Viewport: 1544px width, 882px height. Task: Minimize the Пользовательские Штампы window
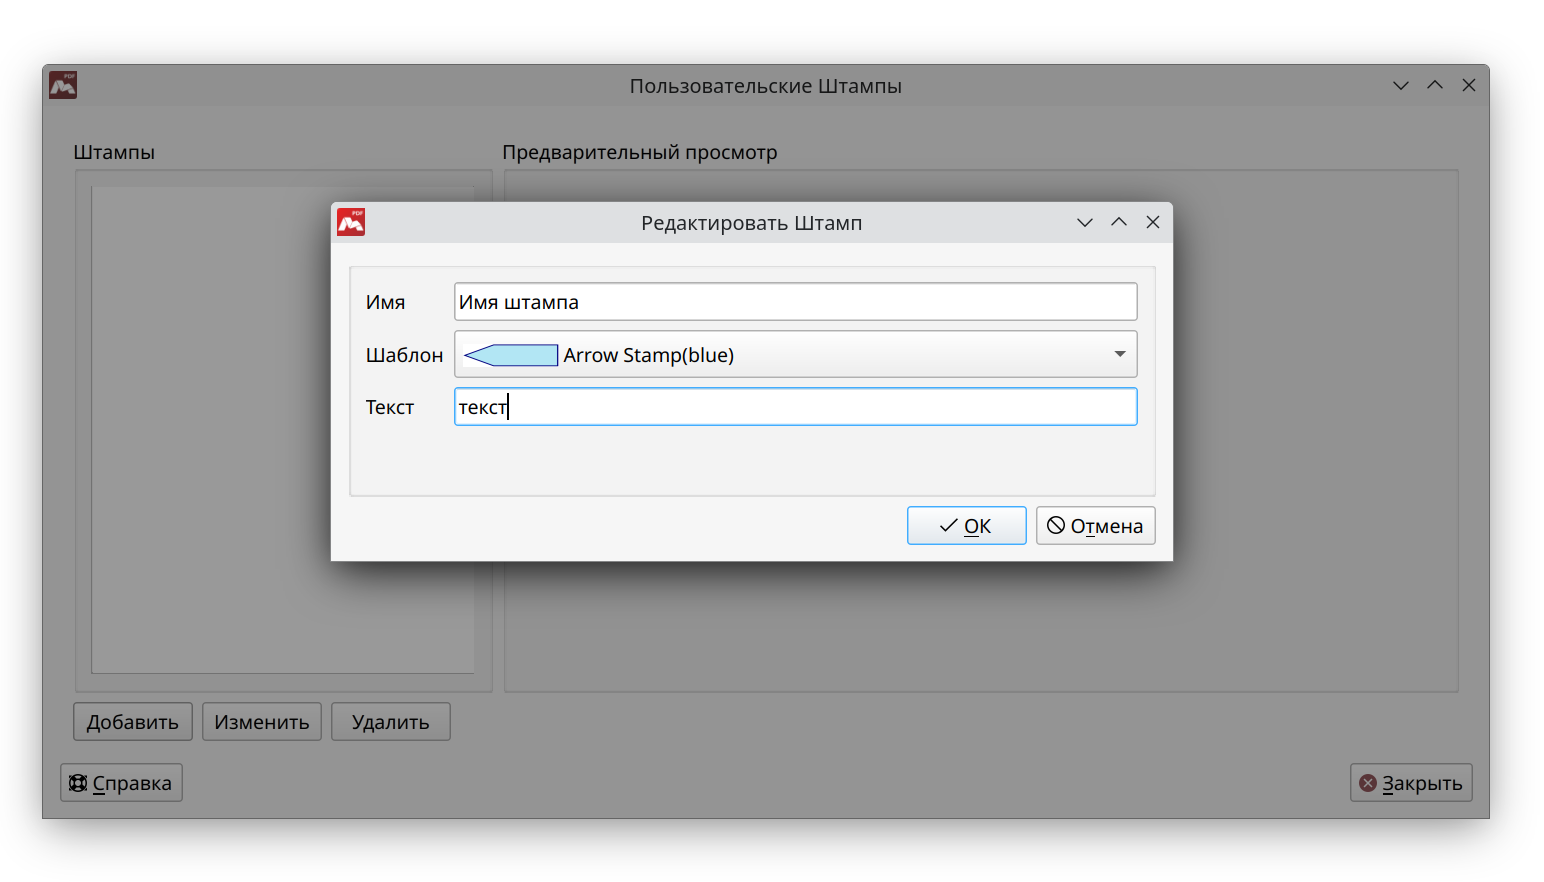tap(1401, 85)
